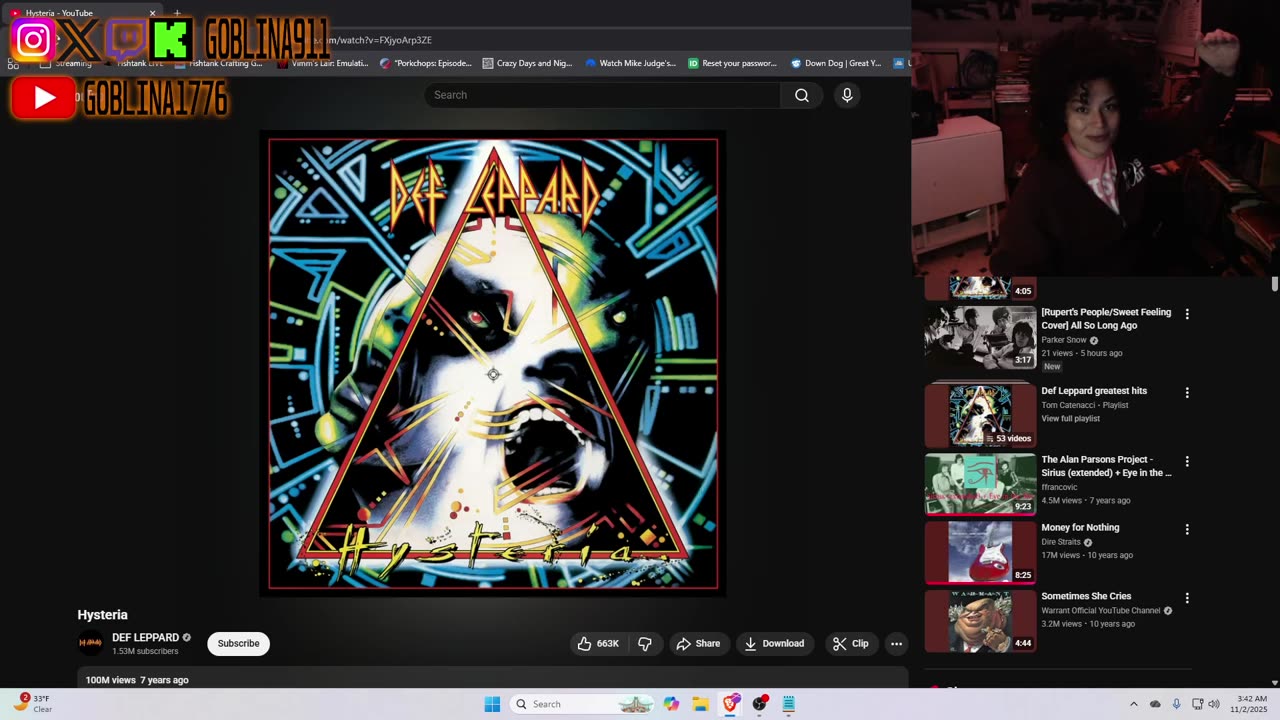This screenshot has height=720, width=1280.
Task: Click the microphone tray icon
Action: click(x=1176, y=704)
